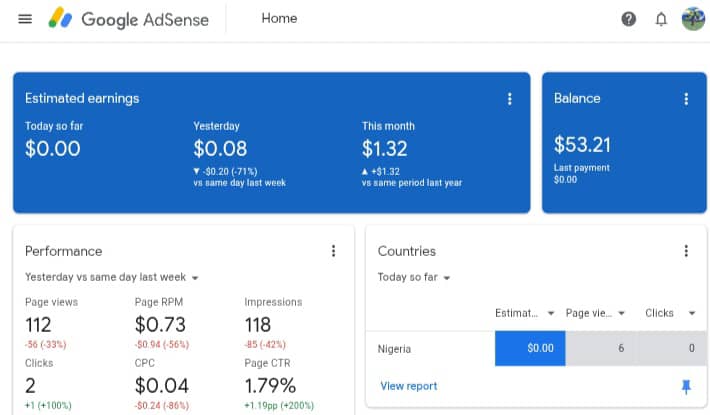The width and height of the screenshot is (710, 415).
Task: Click the Home page title
Action: coord(279,19)
